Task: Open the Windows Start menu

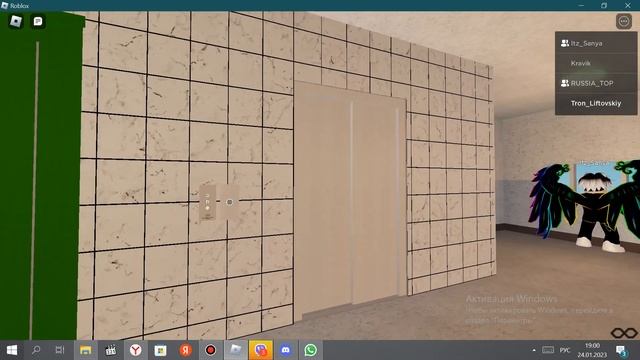Action: (x=12, y=350)
